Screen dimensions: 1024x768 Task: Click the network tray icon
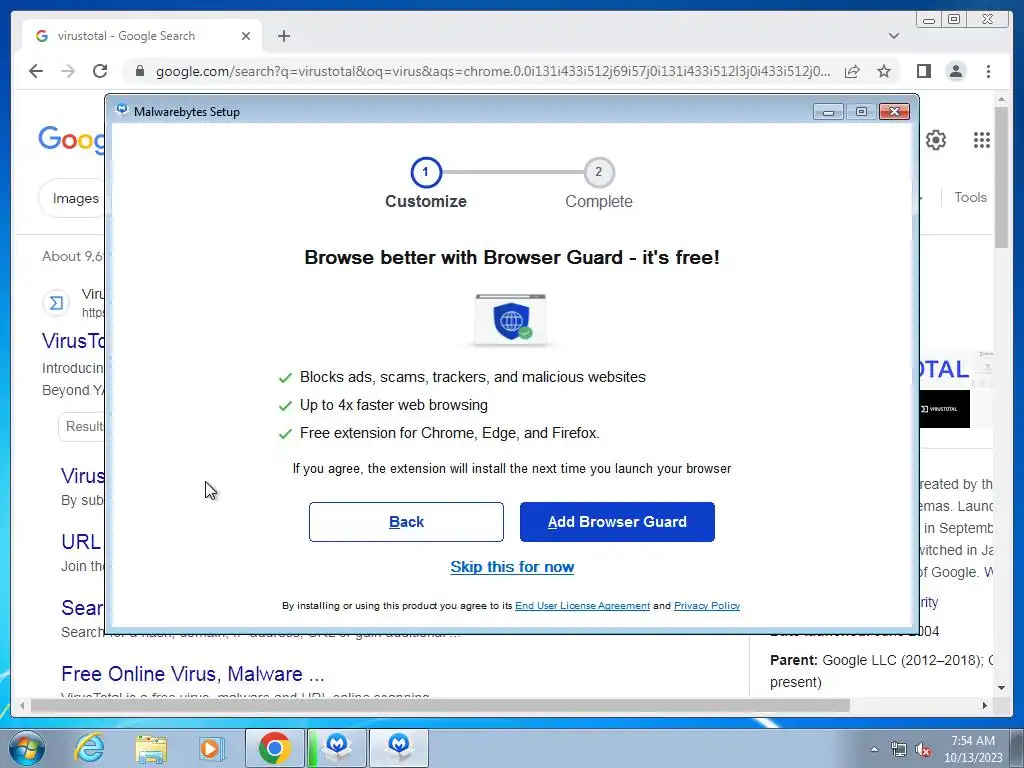click(899, 750)
